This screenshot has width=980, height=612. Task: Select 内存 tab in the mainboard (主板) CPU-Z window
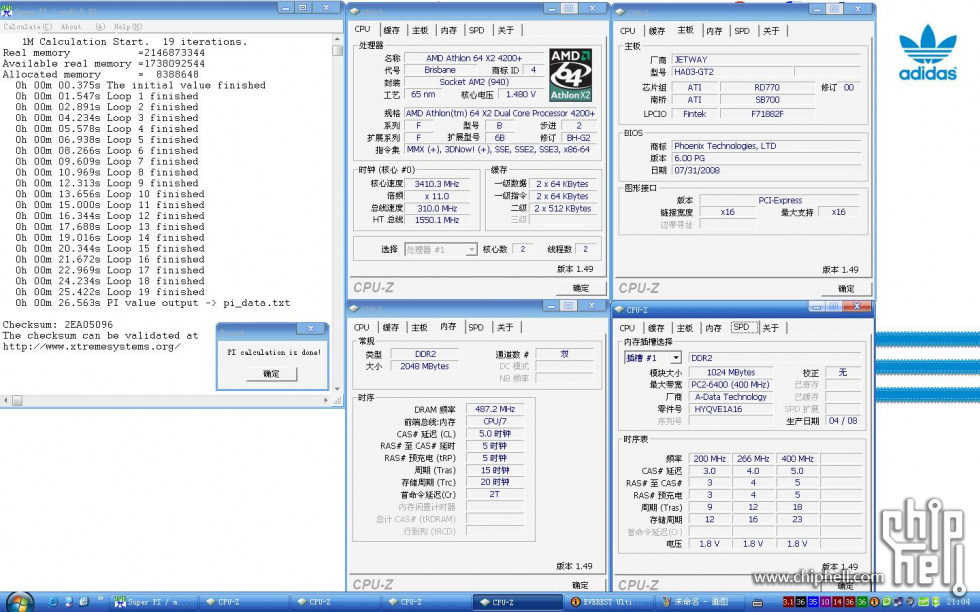click(x=714, y=31)
